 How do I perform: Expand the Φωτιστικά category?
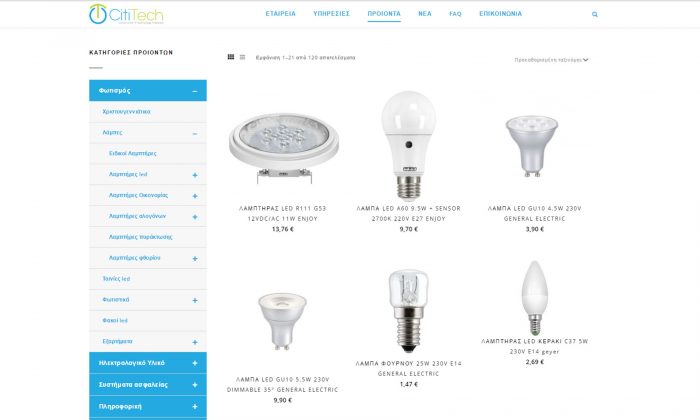pyautogui.click(x=195, y=300)
